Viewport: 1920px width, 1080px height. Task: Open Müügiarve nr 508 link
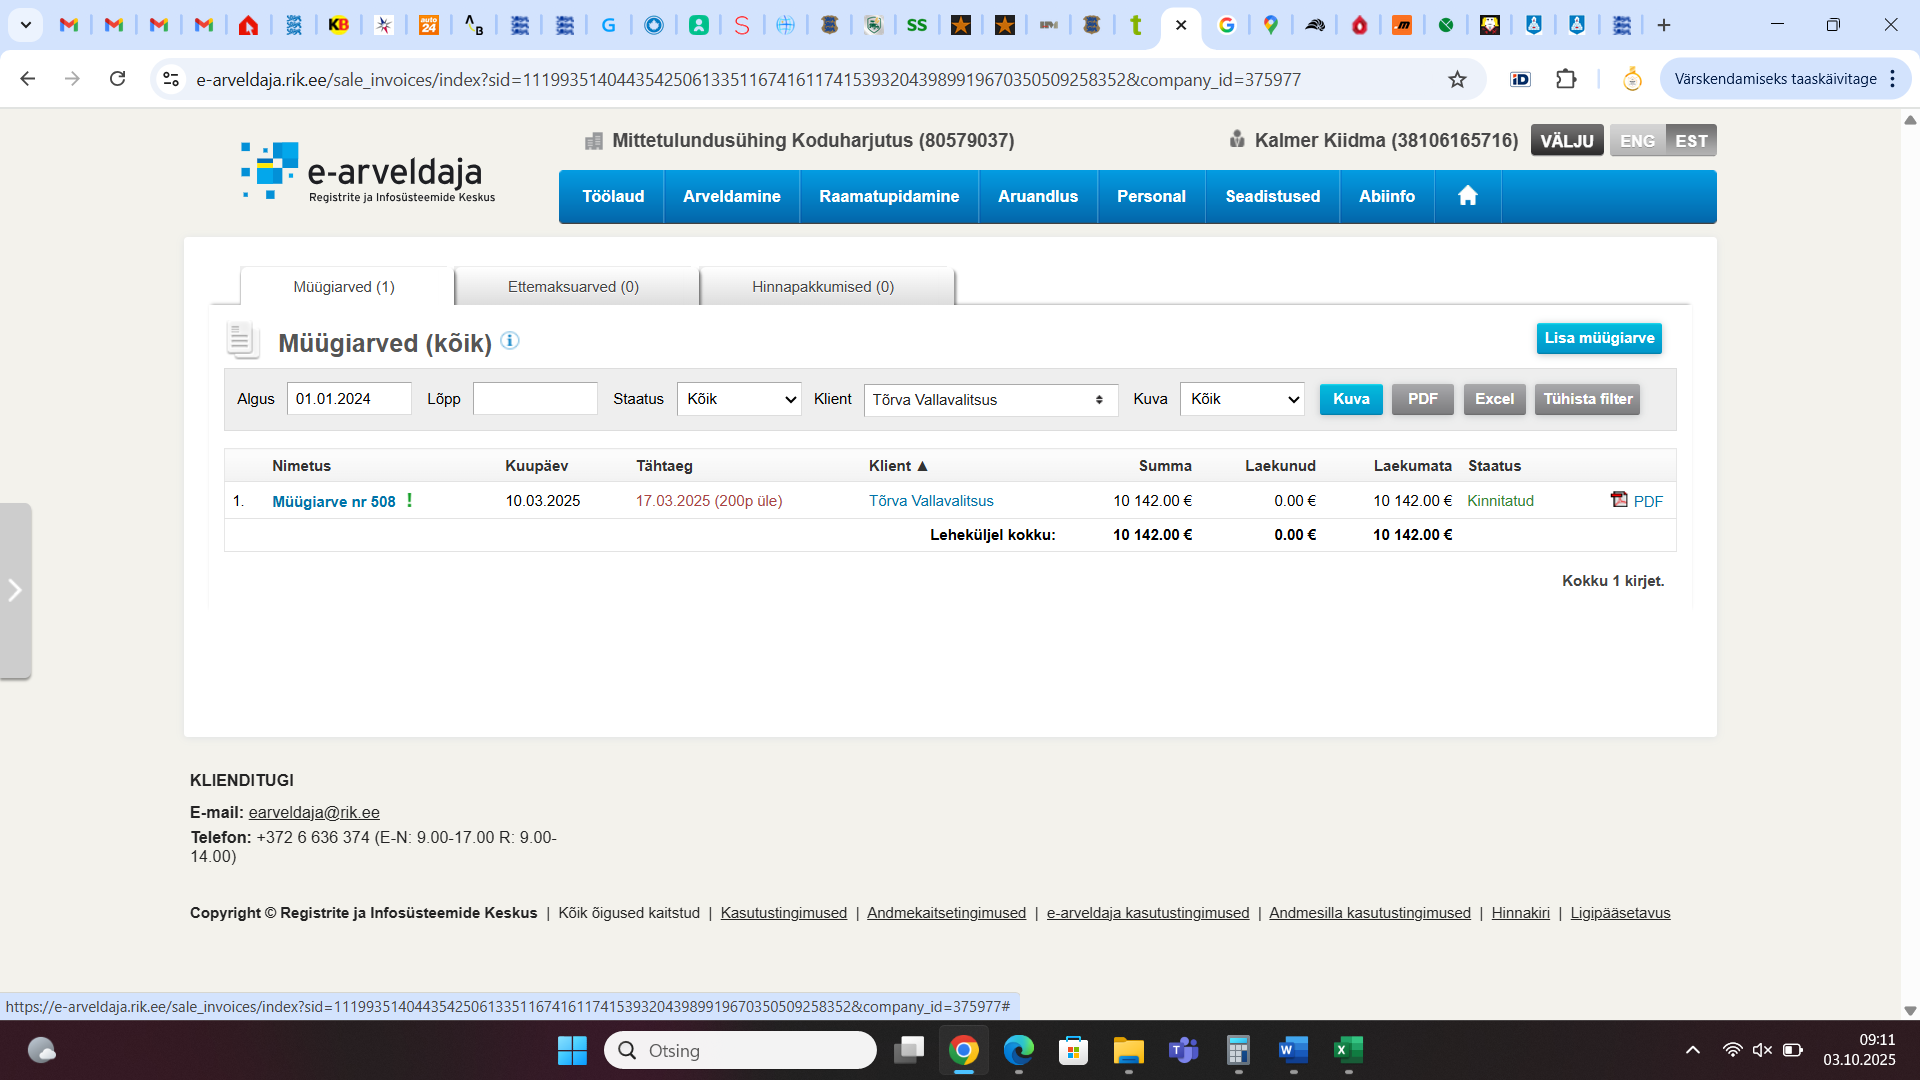click(334, 502)
